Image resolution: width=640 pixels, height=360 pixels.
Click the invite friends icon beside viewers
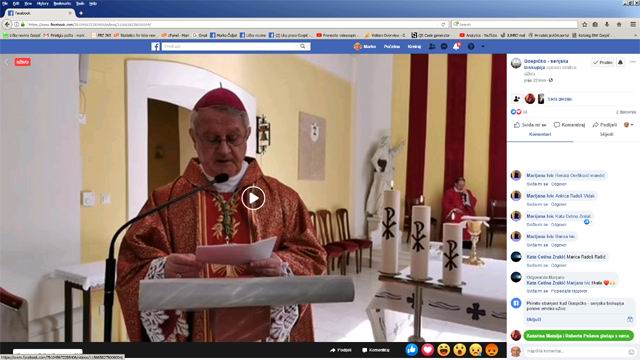click(x=517, y=99)
